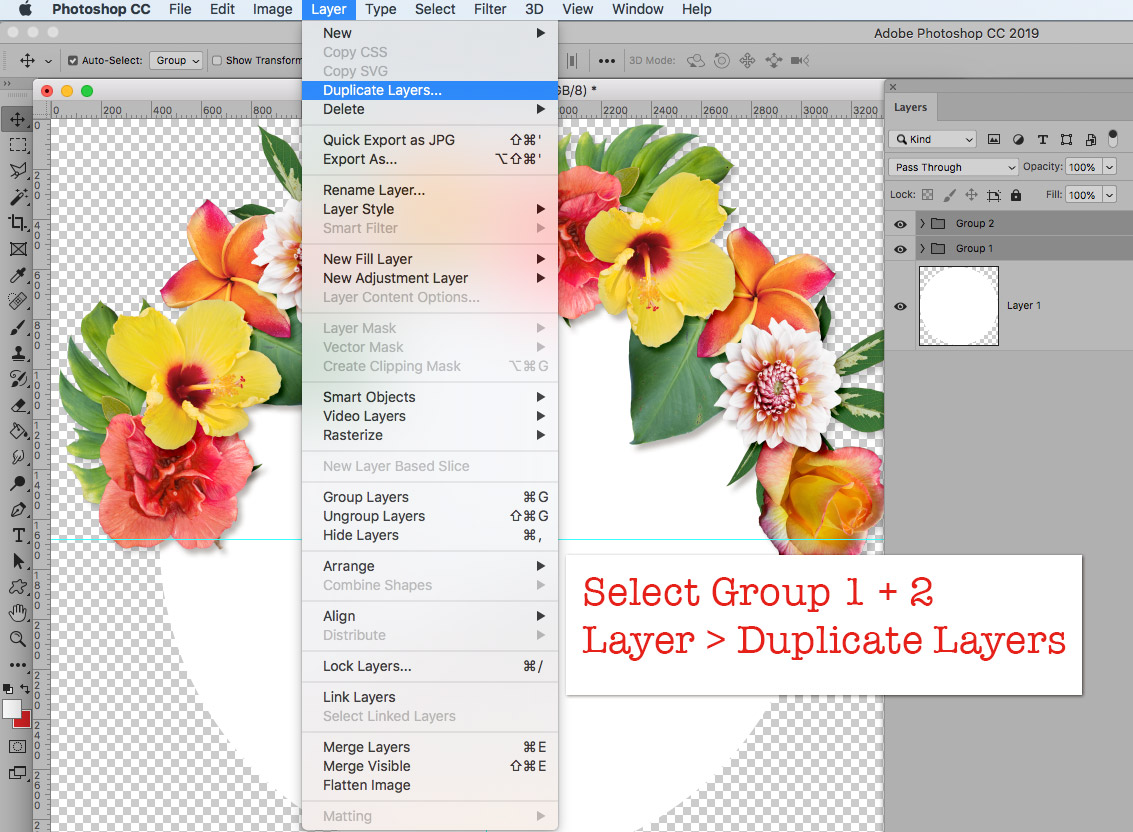Viewport: 1133px width, 832px height.
Task: Toggle Show Transform Controls checkbox
Action: point(217,61)
